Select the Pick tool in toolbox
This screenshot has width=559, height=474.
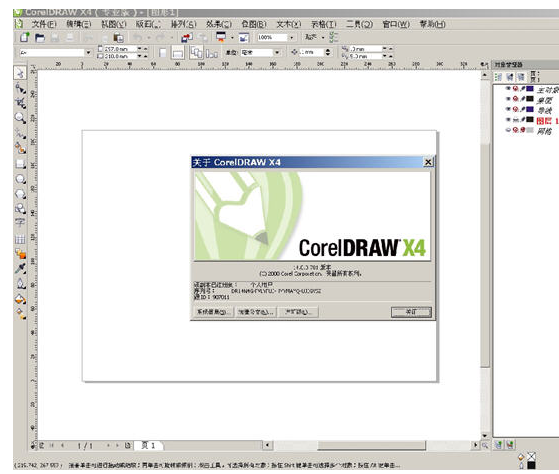click(20, 73)
